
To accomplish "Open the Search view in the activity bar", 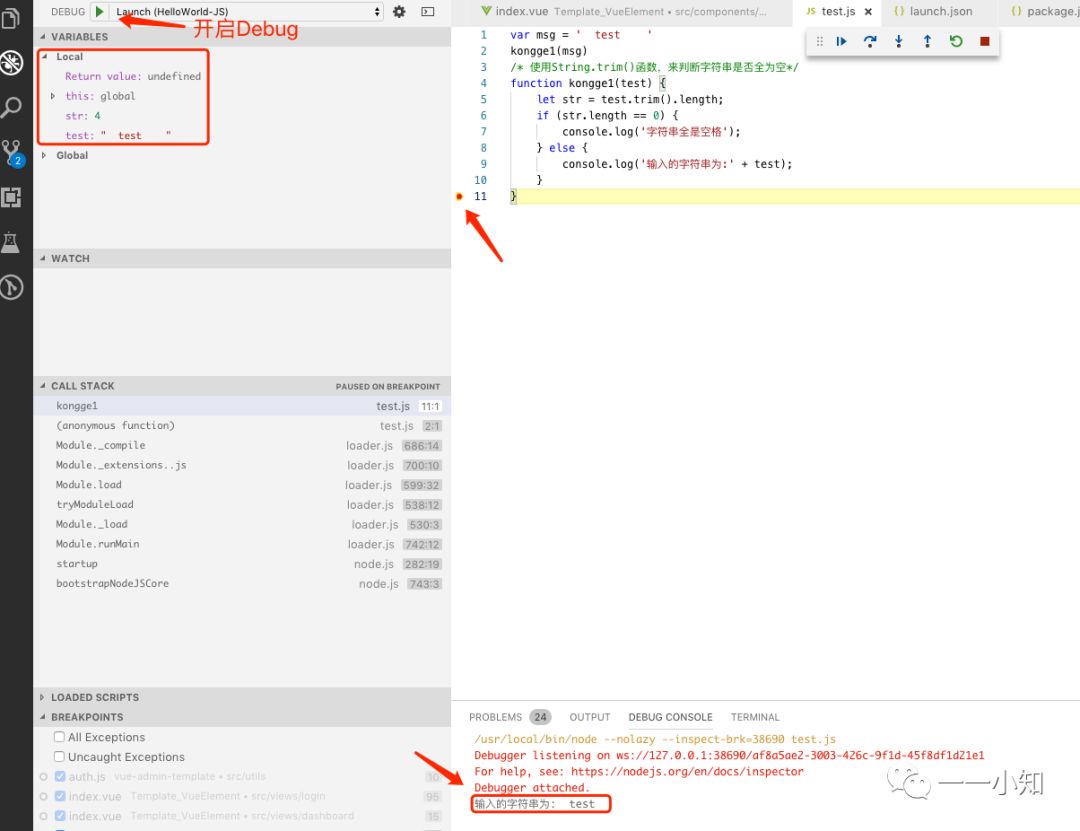I will 11,107.
